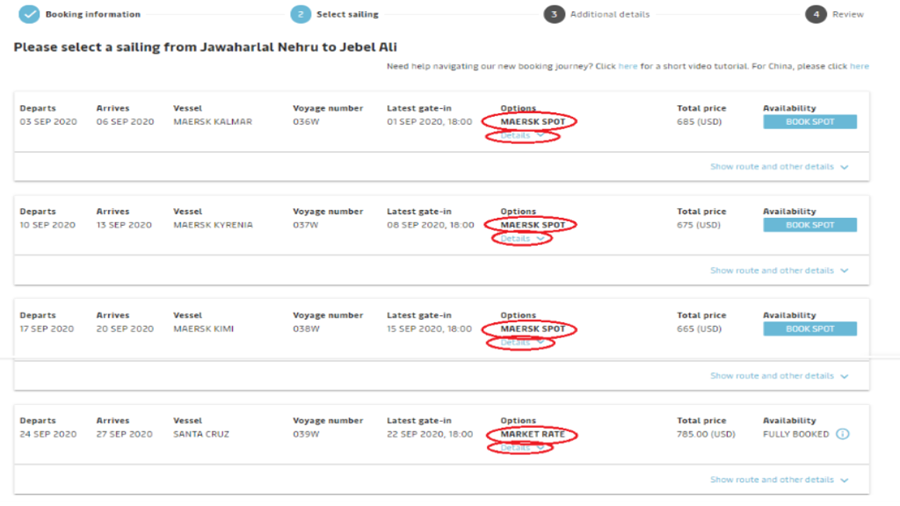Image resolution: width=900 pixels, height=506 pixels.
Task: Click arrival date 13 SEP 2020
Action: 124,225
